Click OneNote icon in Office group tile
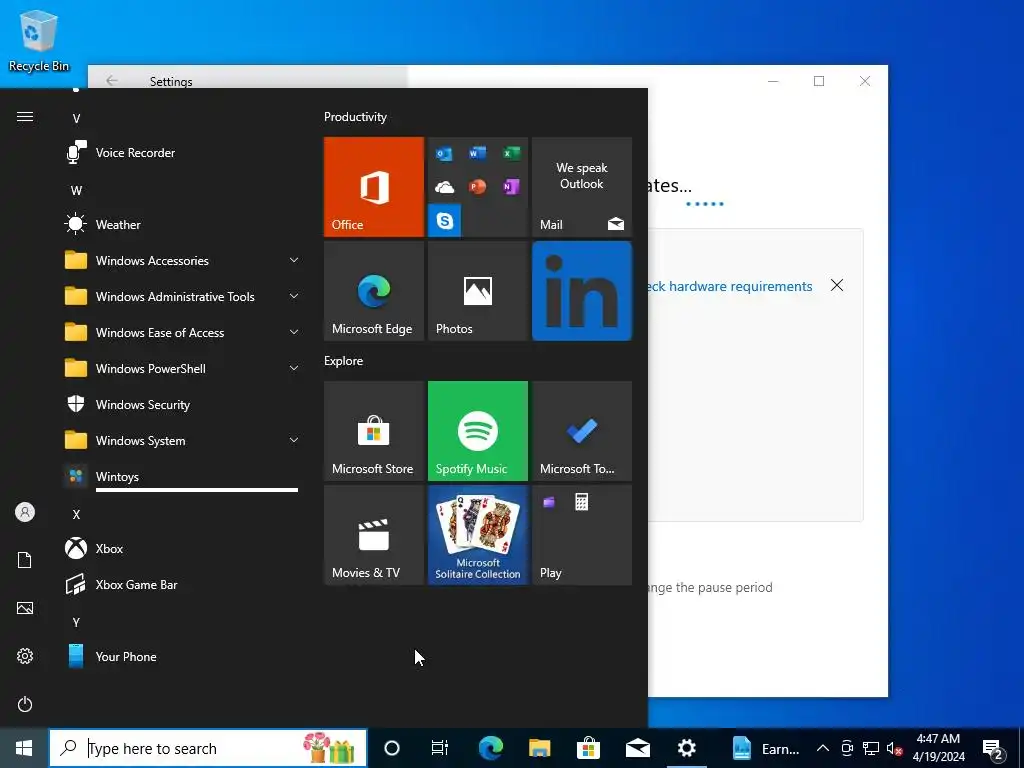 (x=511, y=187)
